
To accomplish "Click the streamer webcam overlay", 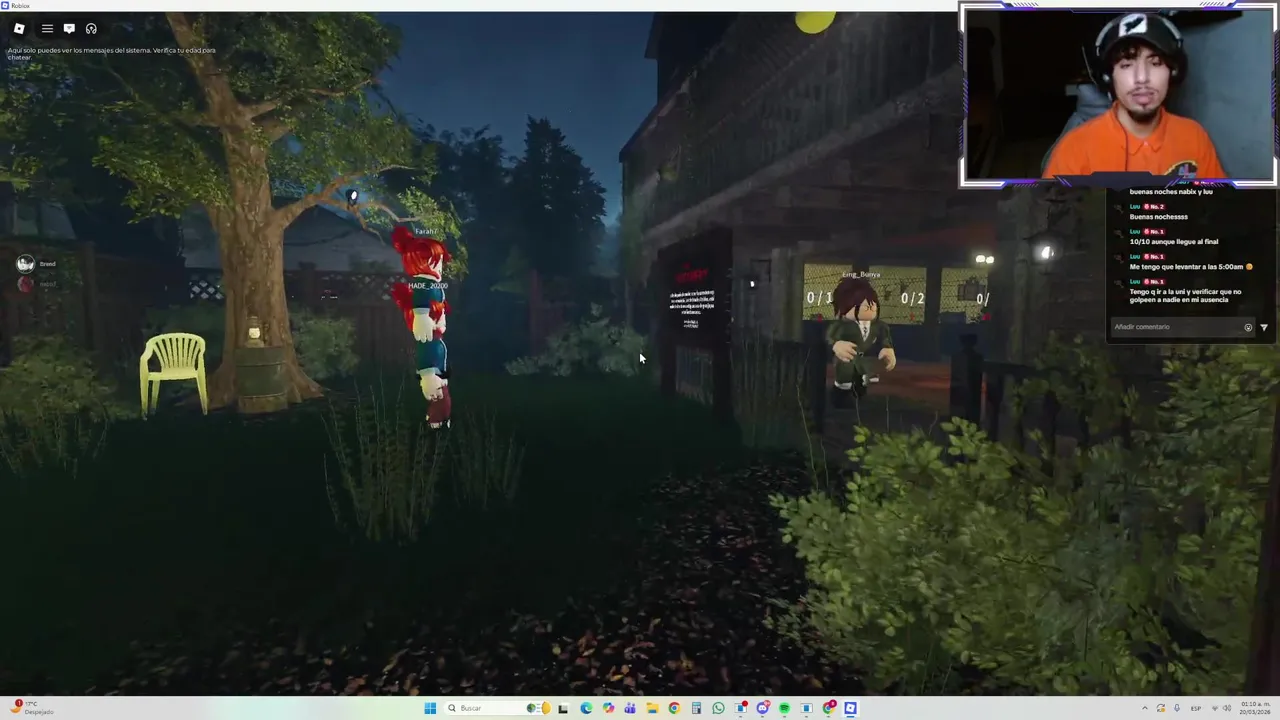I will pyautogui.click(x=1118, y=94).
